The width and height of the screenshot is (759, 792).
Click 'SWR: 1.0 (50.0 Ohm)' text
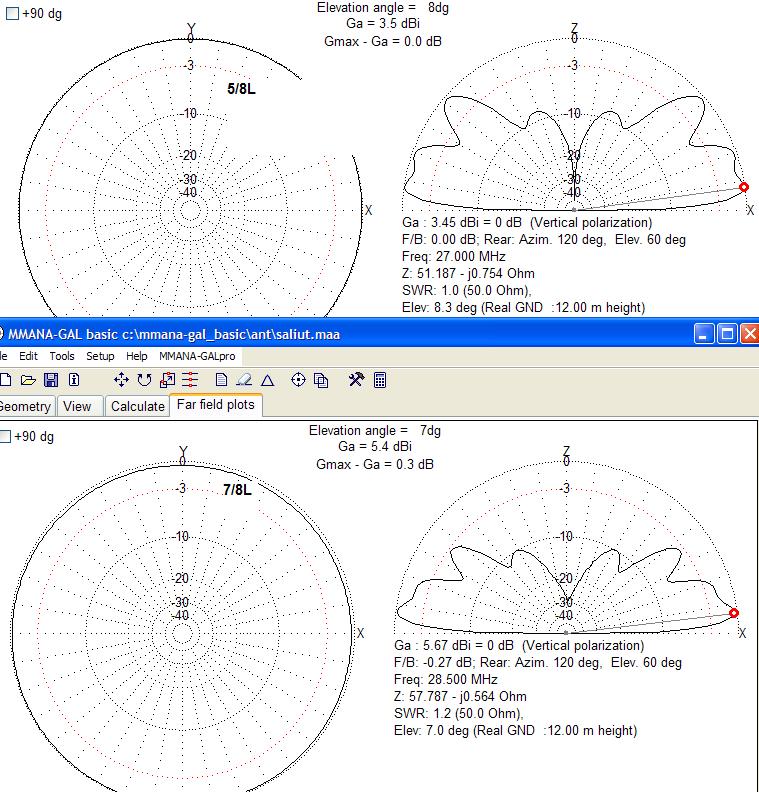pos(467,290)
